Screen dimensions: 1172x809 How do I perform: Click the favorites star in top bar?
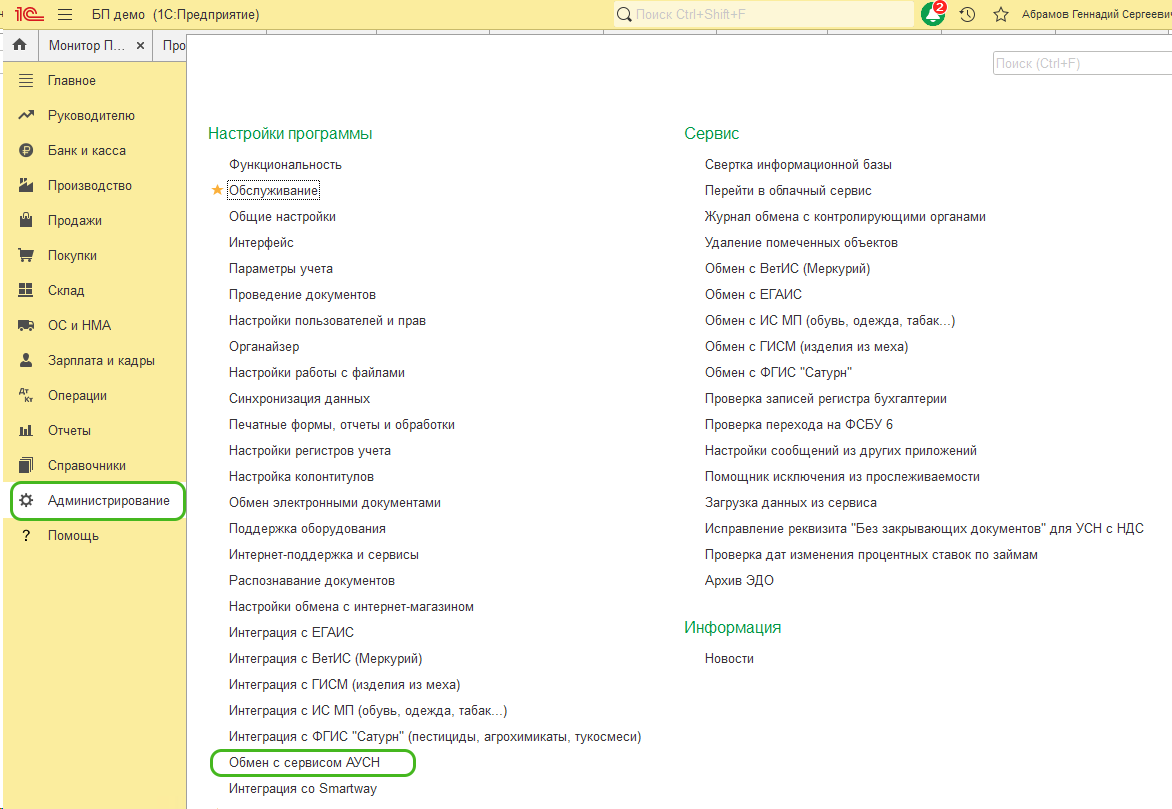coord(1000,15)
